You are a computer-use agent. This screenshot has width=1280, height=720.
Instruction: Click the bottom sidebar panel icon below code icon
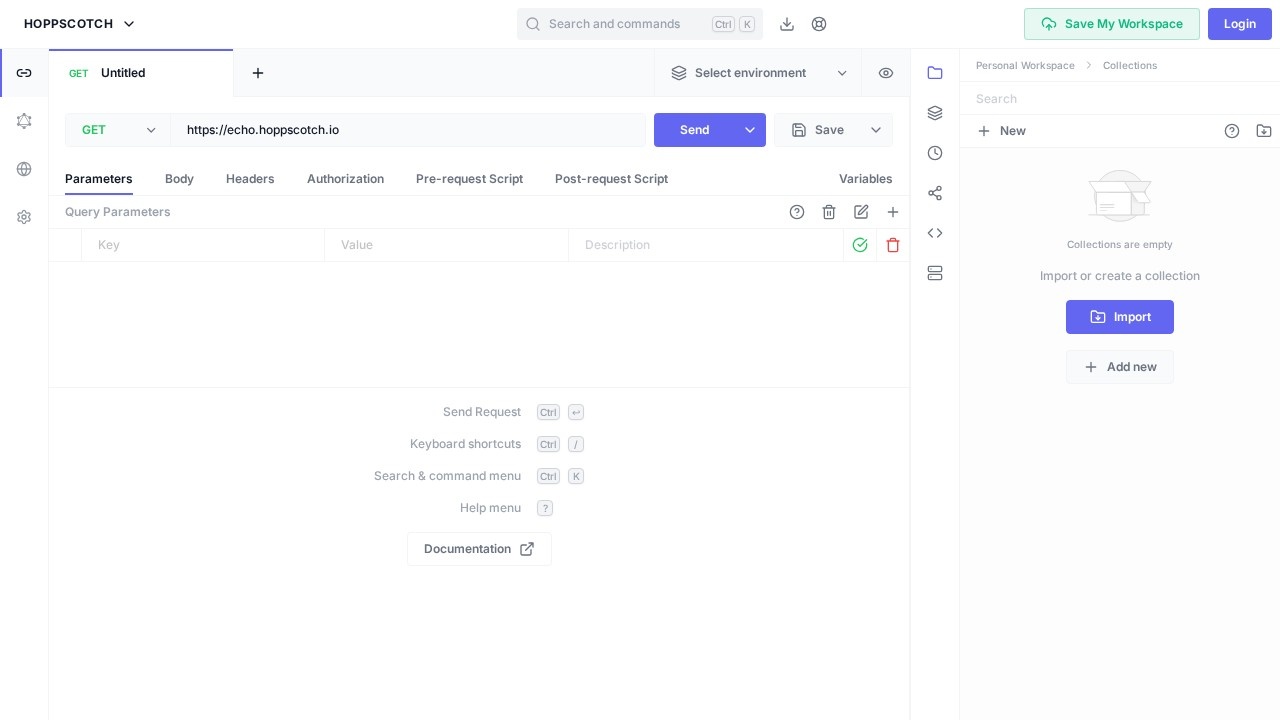coord(935,273)
